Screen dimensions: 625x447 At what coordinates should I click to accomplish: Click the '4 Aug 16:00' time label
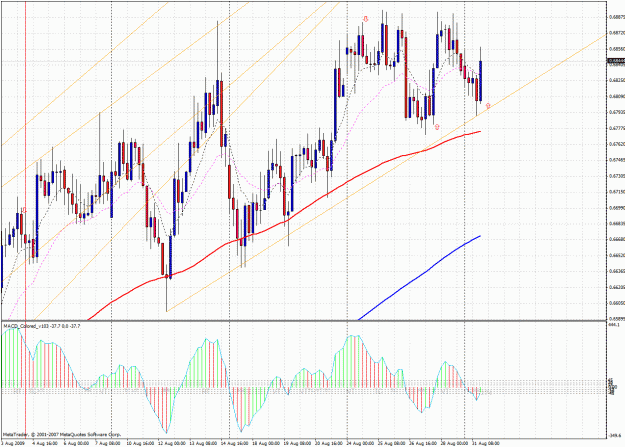click(45, 443)
